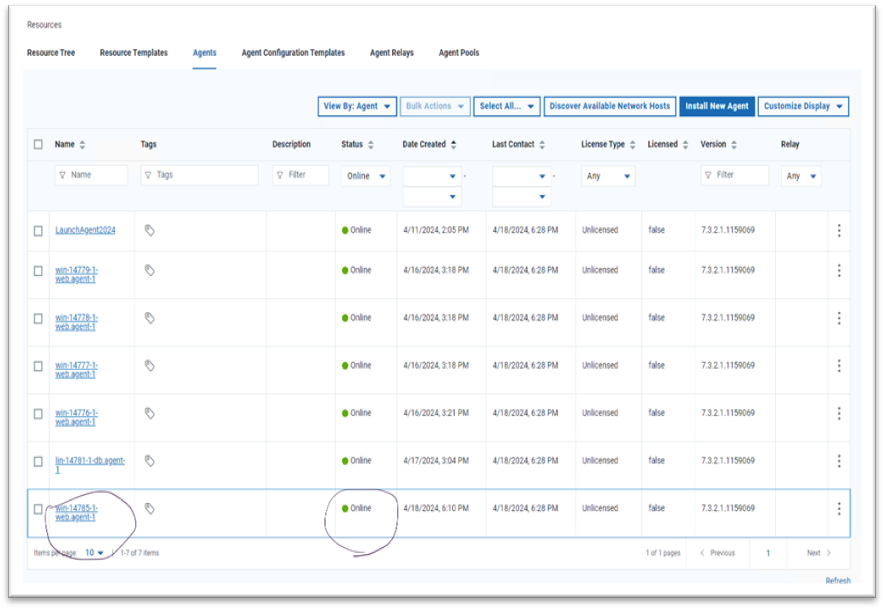The image size is (885, 610).
Task: Sort by the Name column arrows
Action: (x=82, y=145)
